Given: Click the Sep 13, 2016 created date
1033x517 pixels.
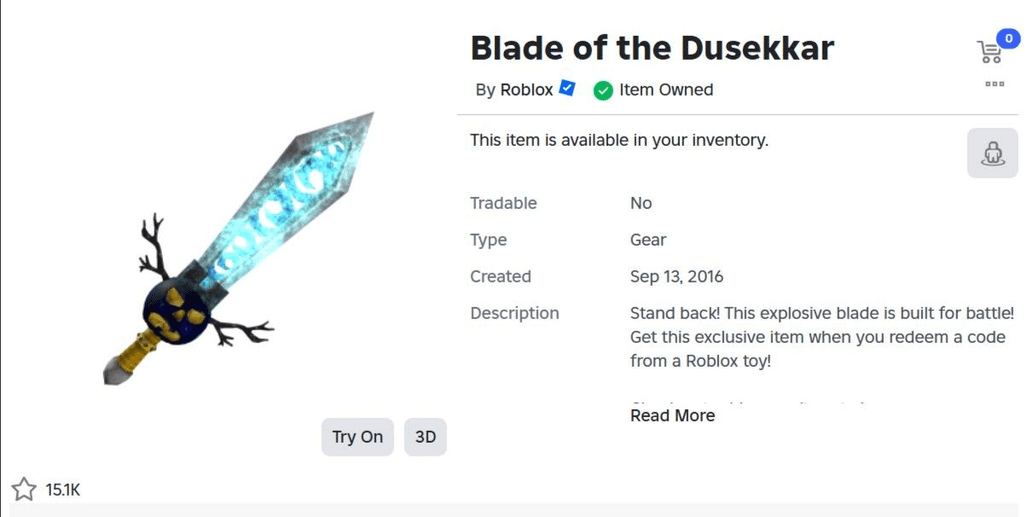Looking at the screenshot, I should (x=676, y=276).
